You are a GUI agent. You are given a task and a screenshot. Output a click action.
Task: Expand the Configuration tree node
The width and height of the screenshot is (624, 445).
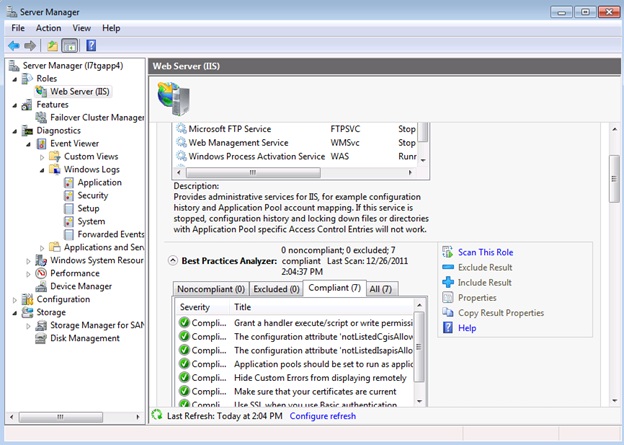click(15, 300)
